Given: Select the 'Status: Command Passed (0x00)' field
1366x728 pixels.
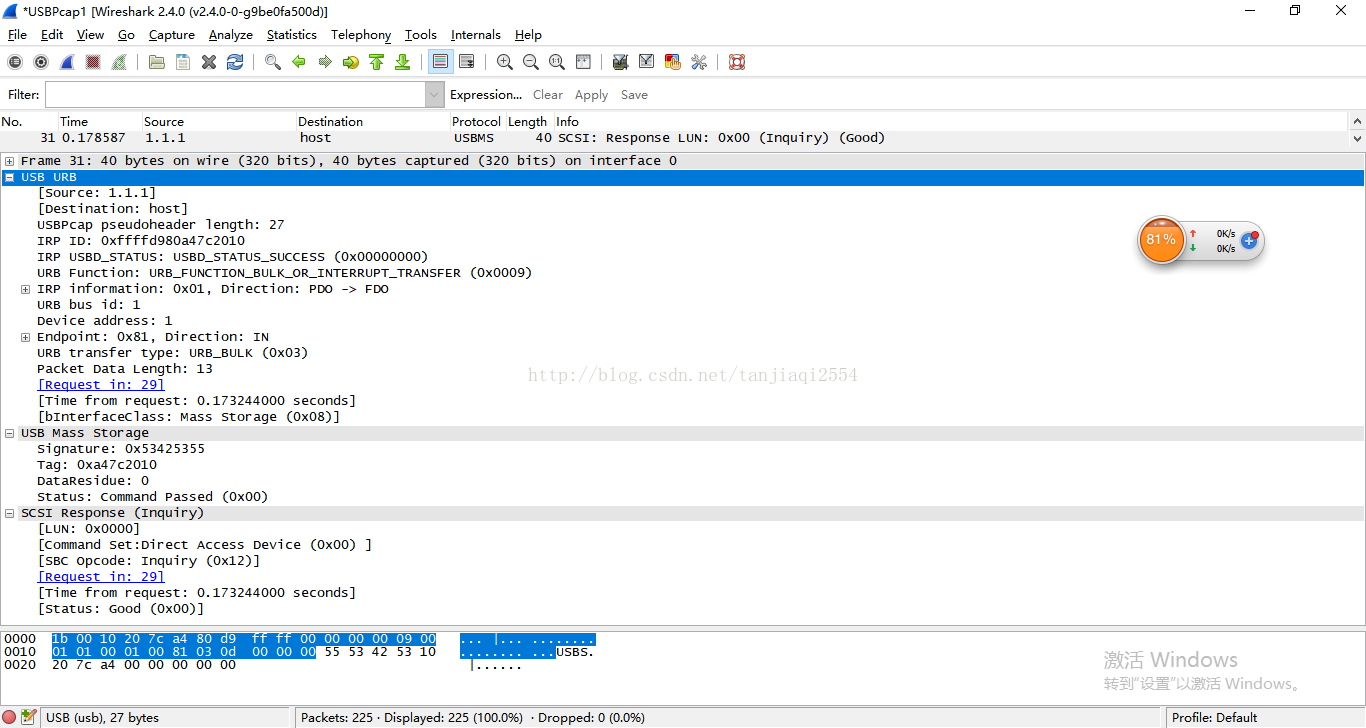Looking at the screenshot, I should click(153, 497).
